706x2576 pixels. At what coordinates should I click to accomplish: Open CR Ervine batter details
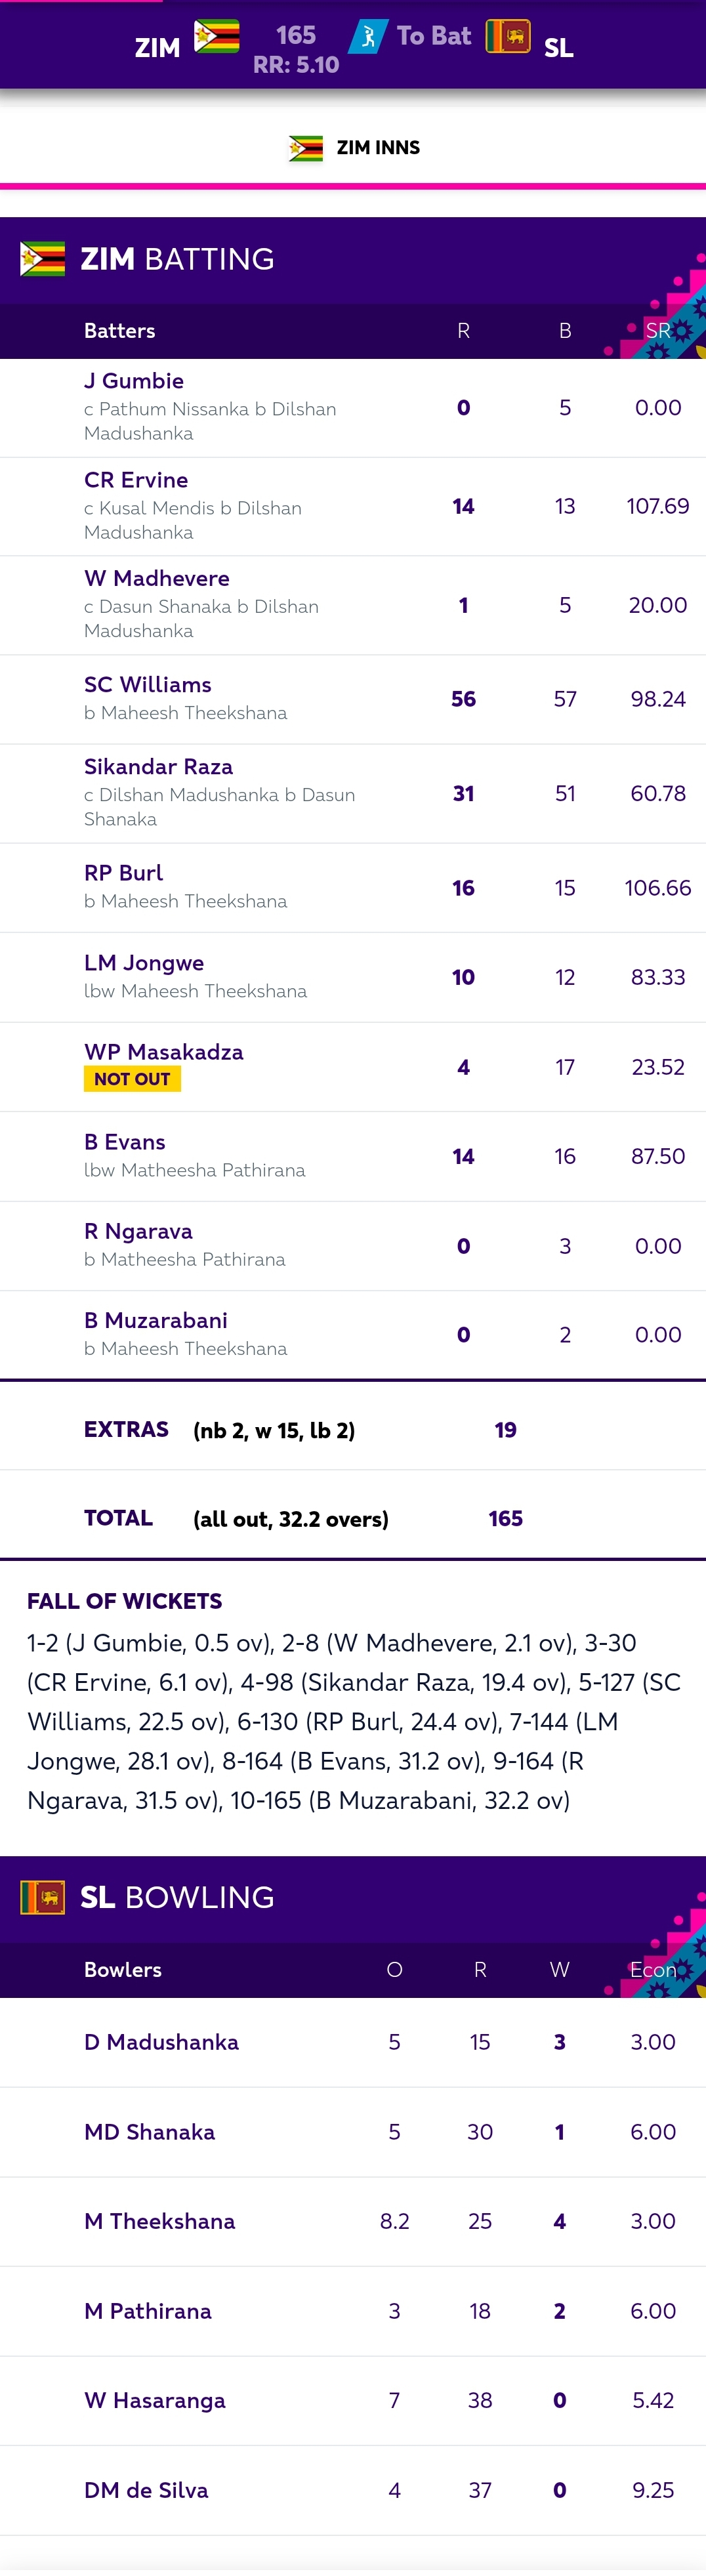point(136,480)
